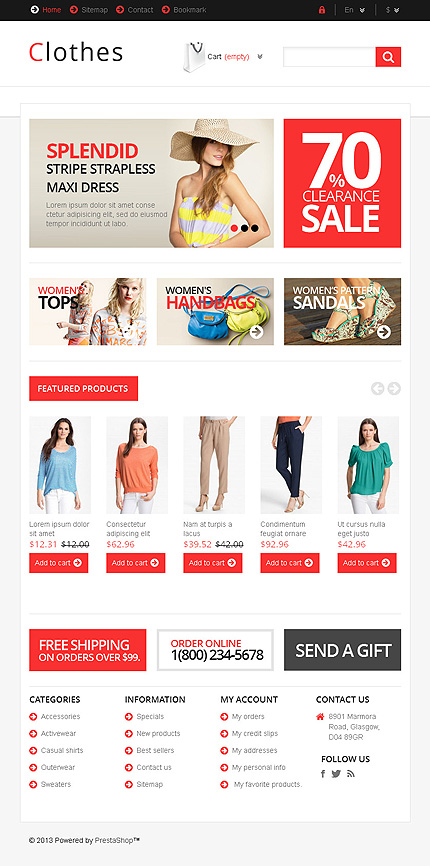The height and width of the screenshot is (866, 430).
Task: Add the $62.96 orange top to cart
Action: tap(136, 563)
